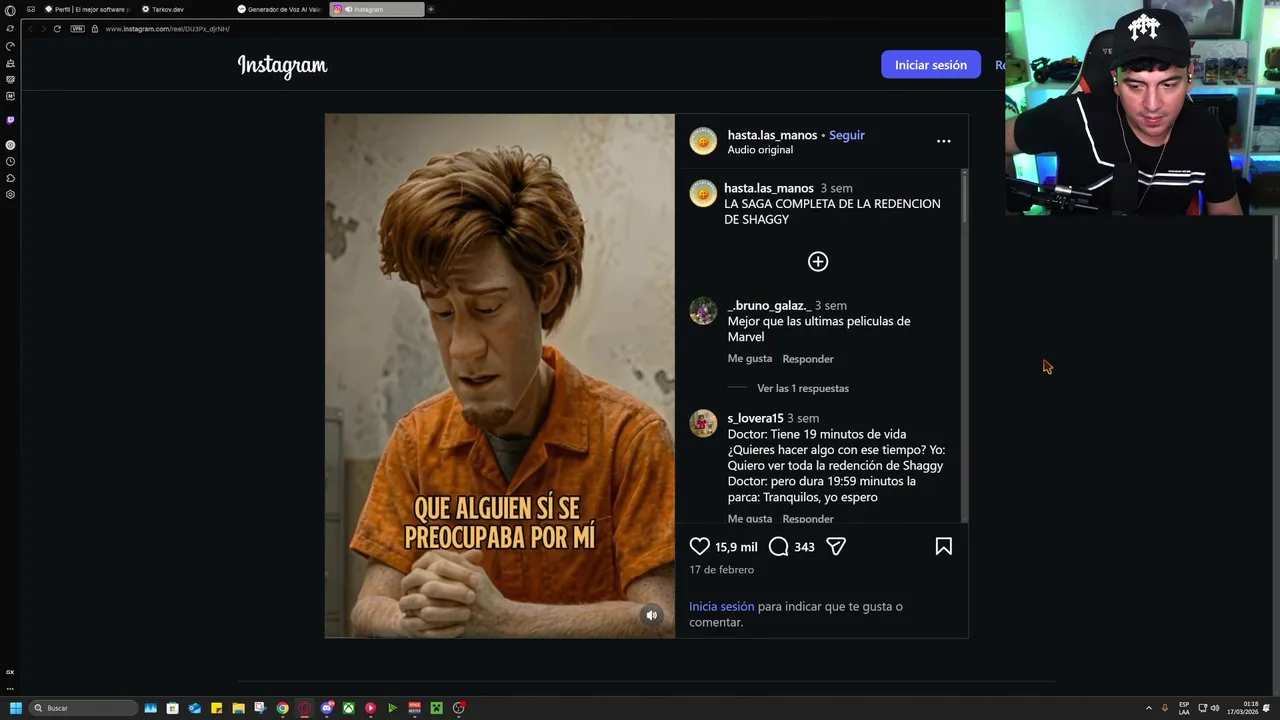Click the Instagram logo
The image size is (1280, 720).
pos(282,66)
